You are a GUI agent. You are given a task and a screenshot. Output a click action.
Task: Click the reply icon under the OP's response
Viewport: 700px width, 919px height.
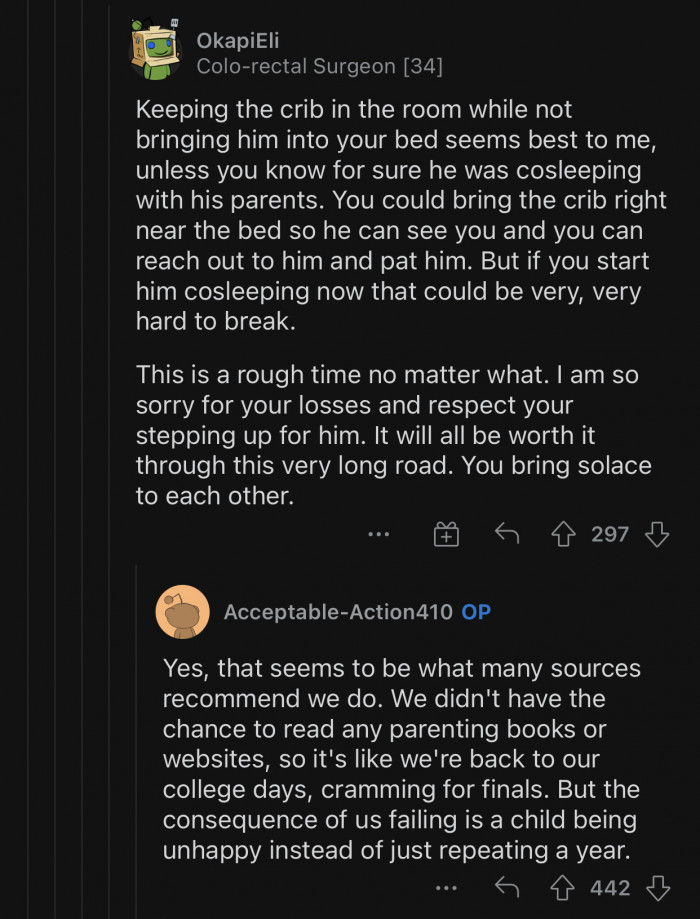(x=506, y=888)
